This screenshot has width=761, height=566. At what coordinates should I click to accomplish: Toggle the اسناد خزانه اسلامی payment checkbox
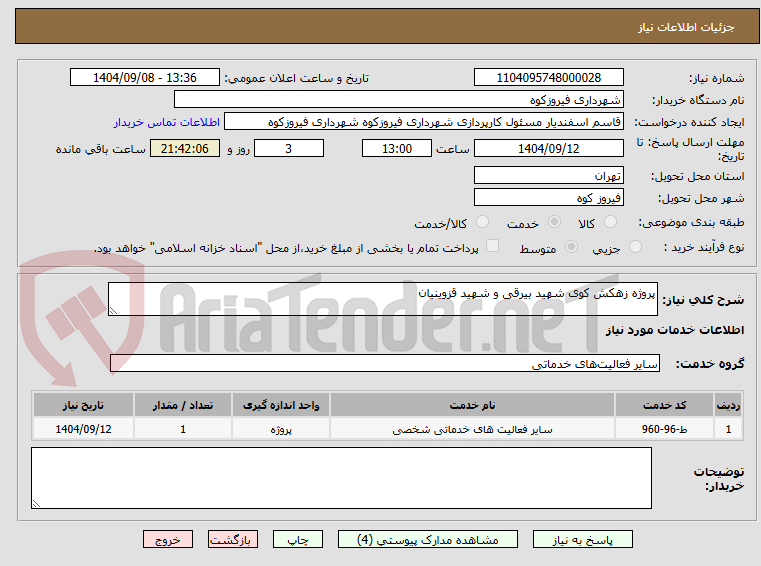493,246
